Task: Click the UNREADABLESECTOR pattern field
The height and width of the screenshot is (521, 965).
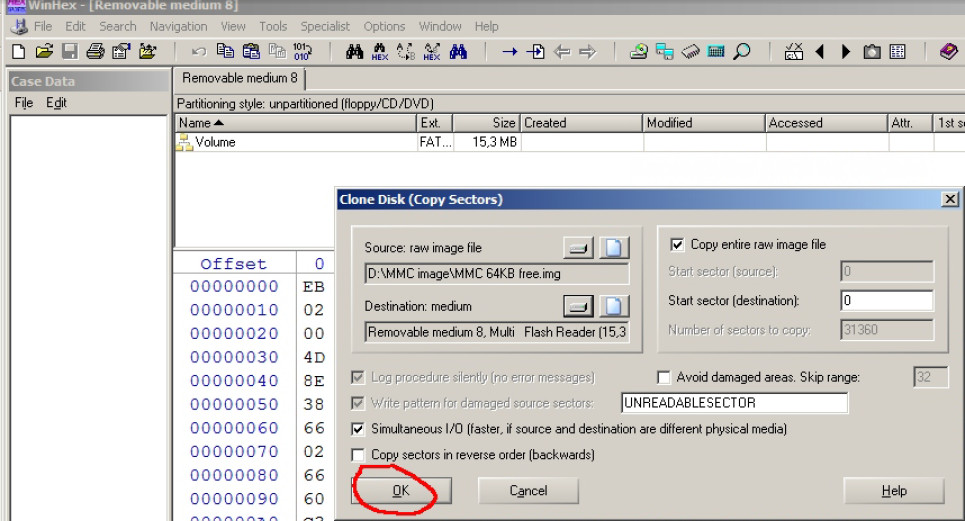Action: (735, 403)
